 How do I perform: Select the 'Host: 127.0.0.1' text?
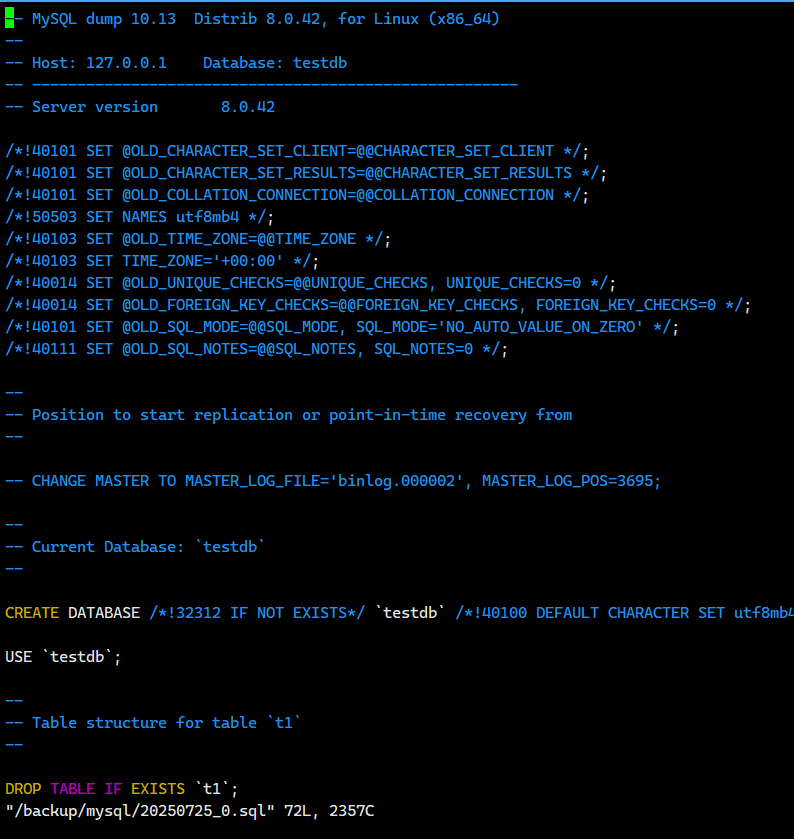pyautogui.click(x=99, y=63)
